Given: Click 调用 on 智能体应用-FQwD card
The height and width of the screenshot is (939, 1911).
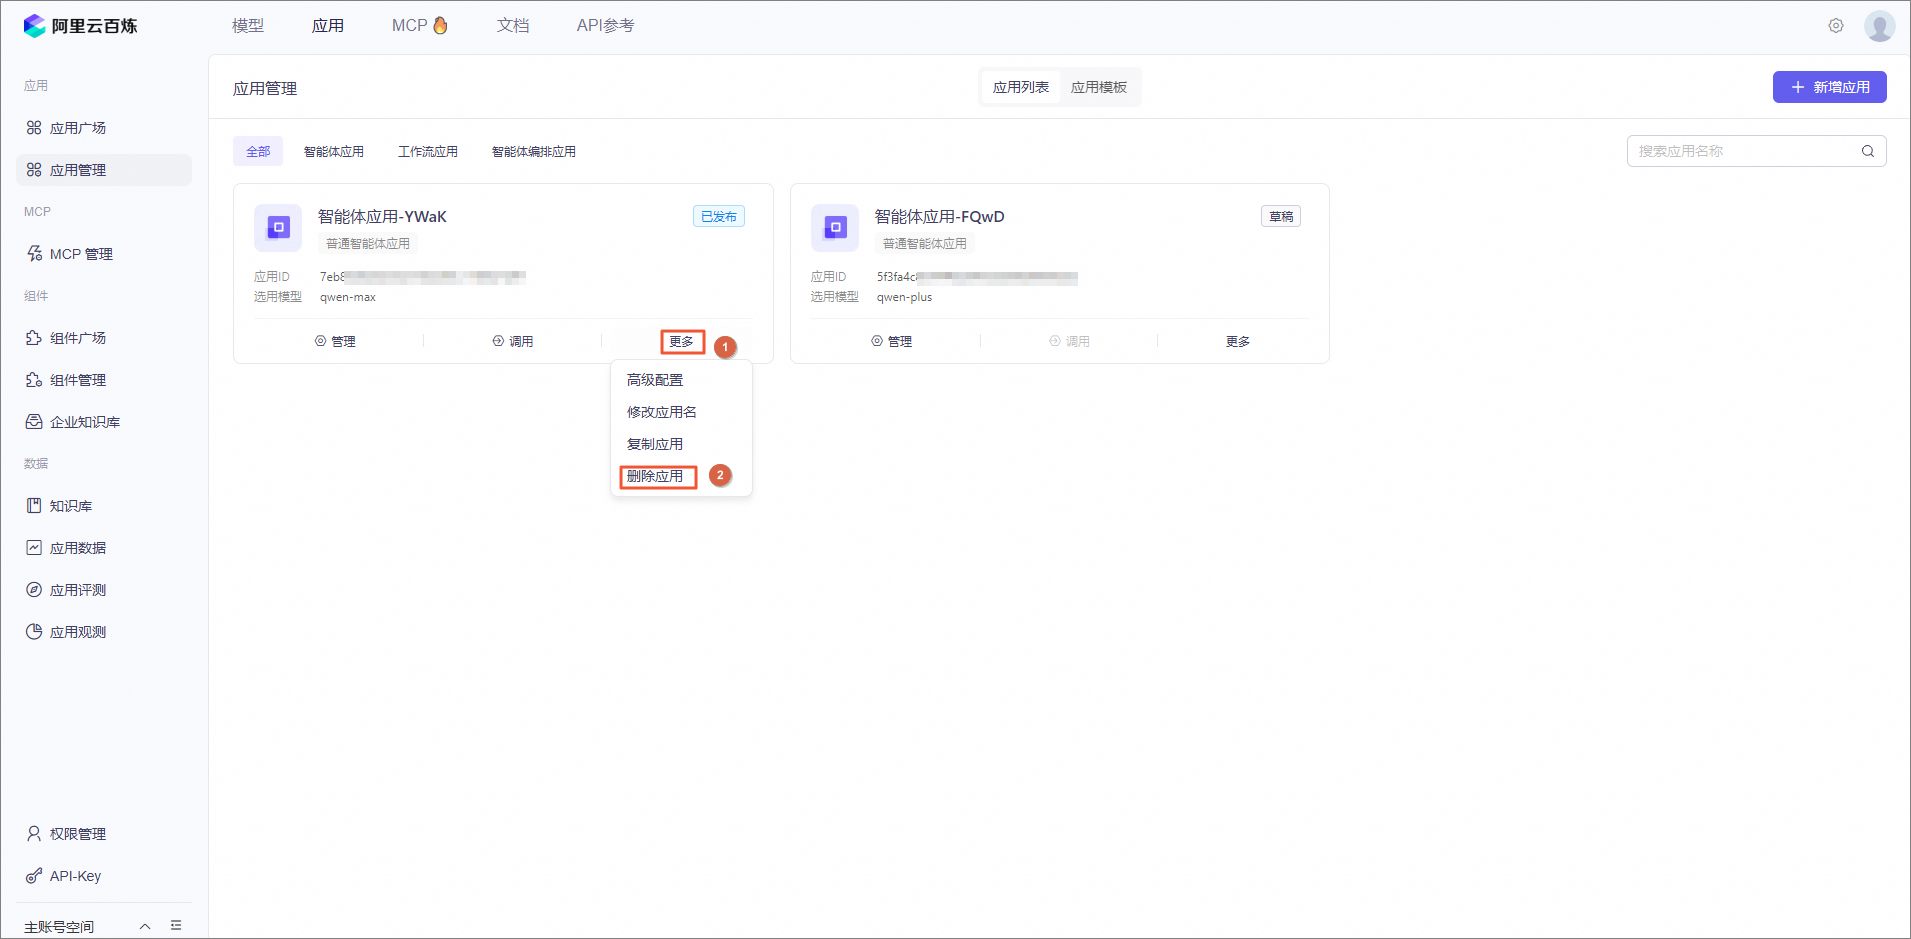Looking at the screenshot, I should click(1069, 342).
